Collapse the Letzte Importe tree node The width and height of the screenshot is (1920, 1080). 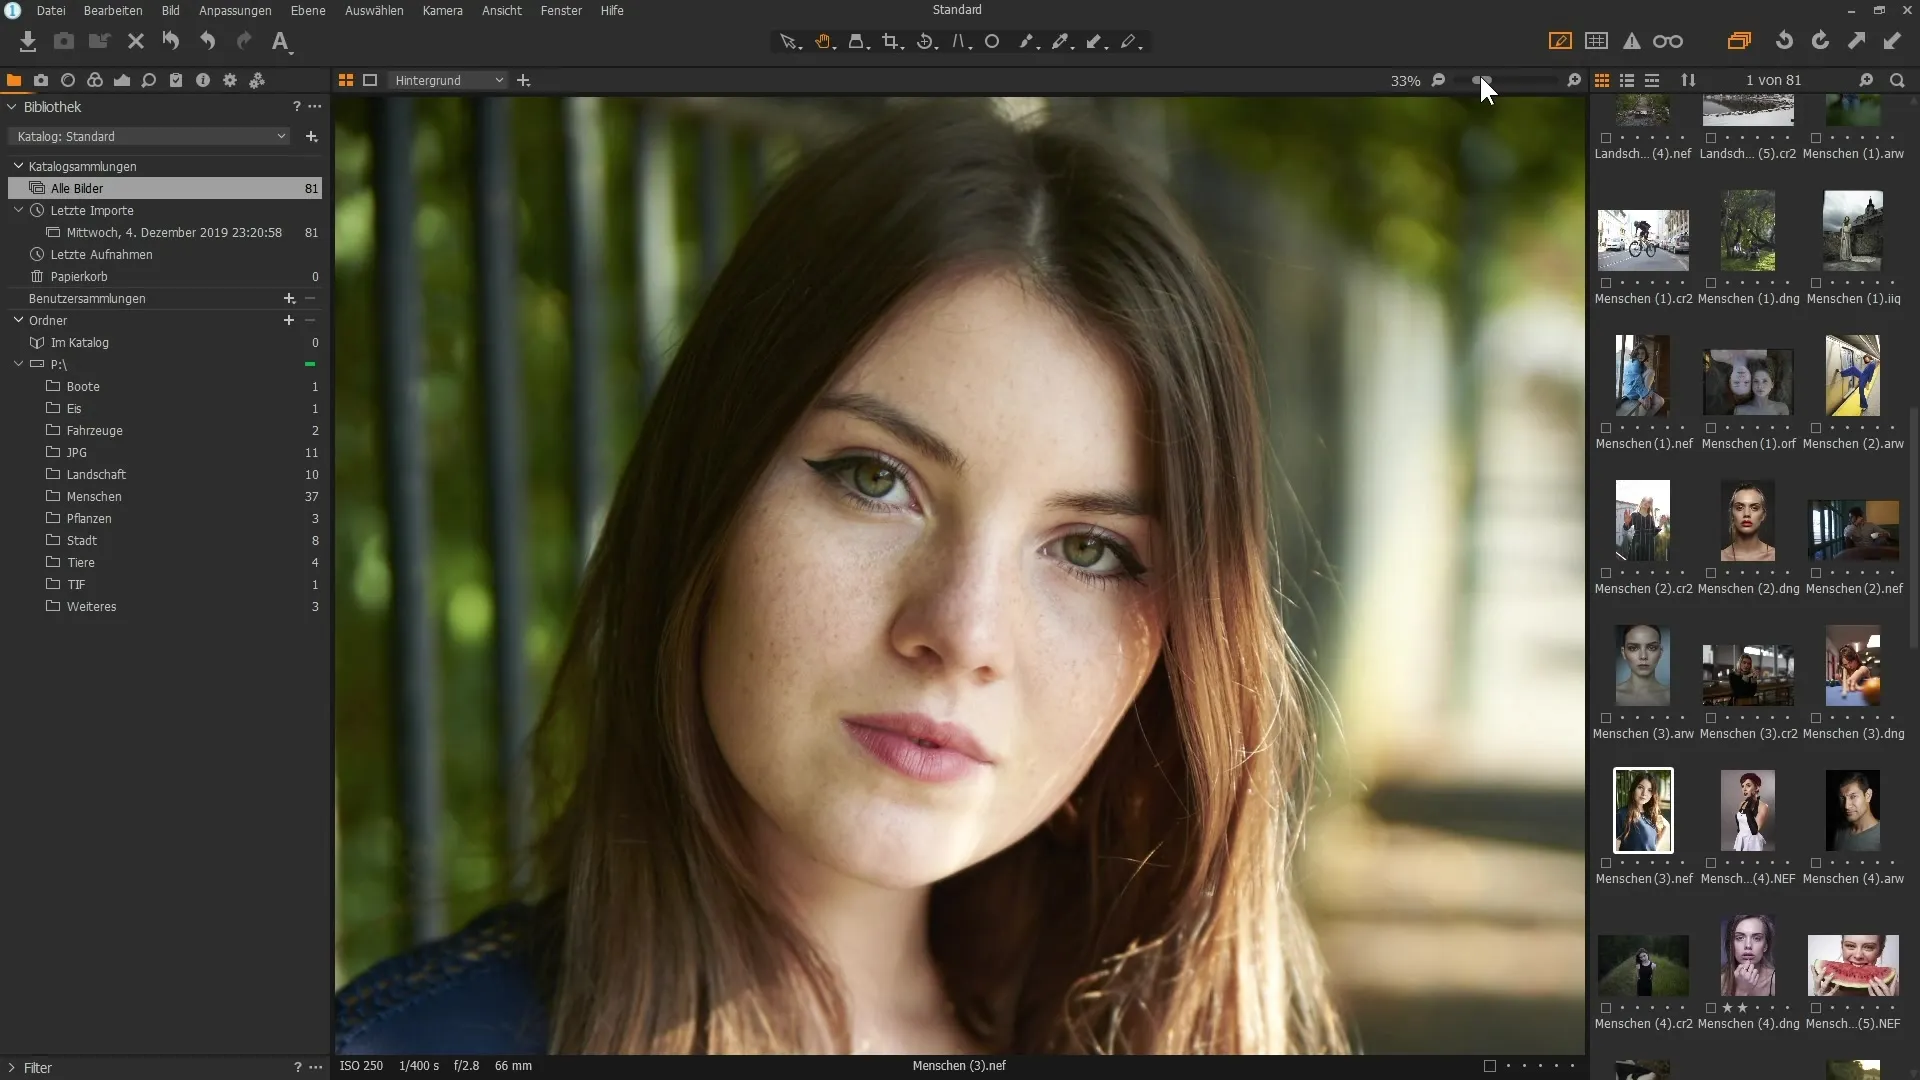point(18,210)
